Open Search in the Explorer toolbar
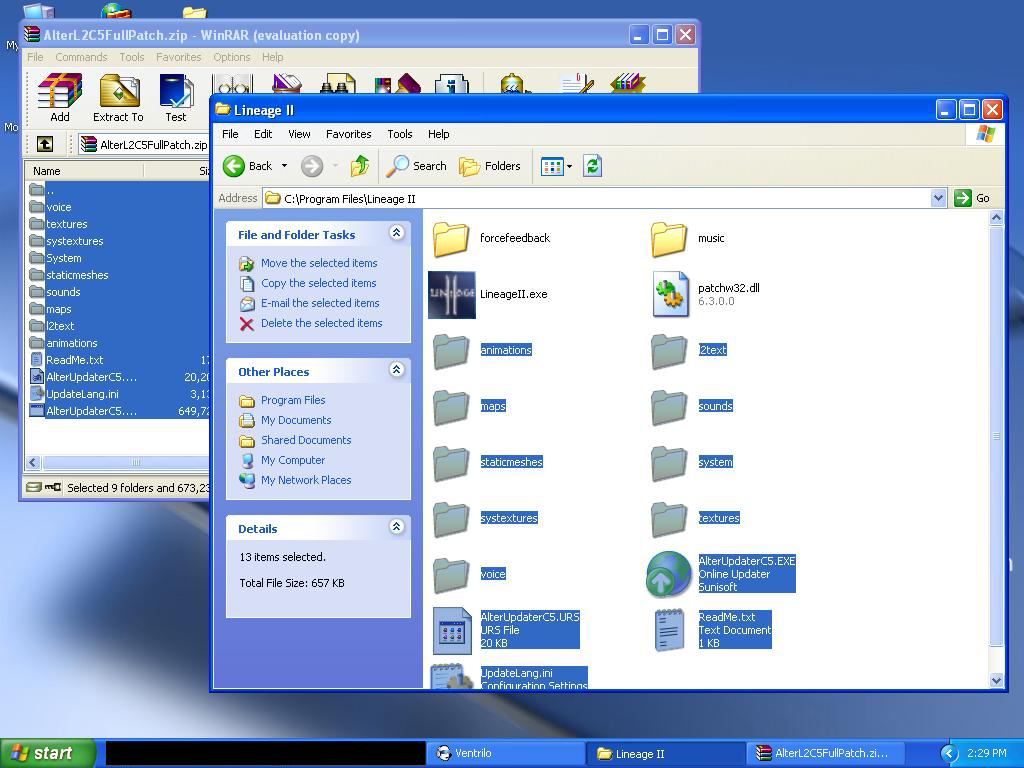The width and height of the screenshot is (1024, 768). [417, 166]
